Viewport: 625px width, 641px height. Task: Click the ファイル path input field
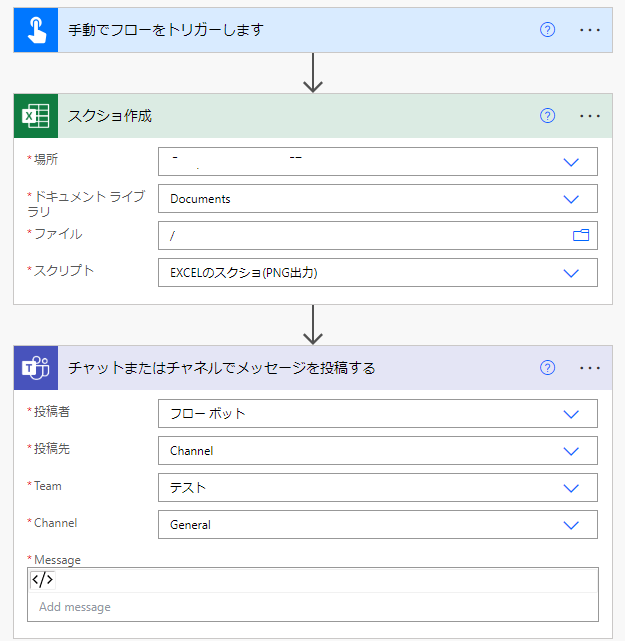[x=360, y=235]
